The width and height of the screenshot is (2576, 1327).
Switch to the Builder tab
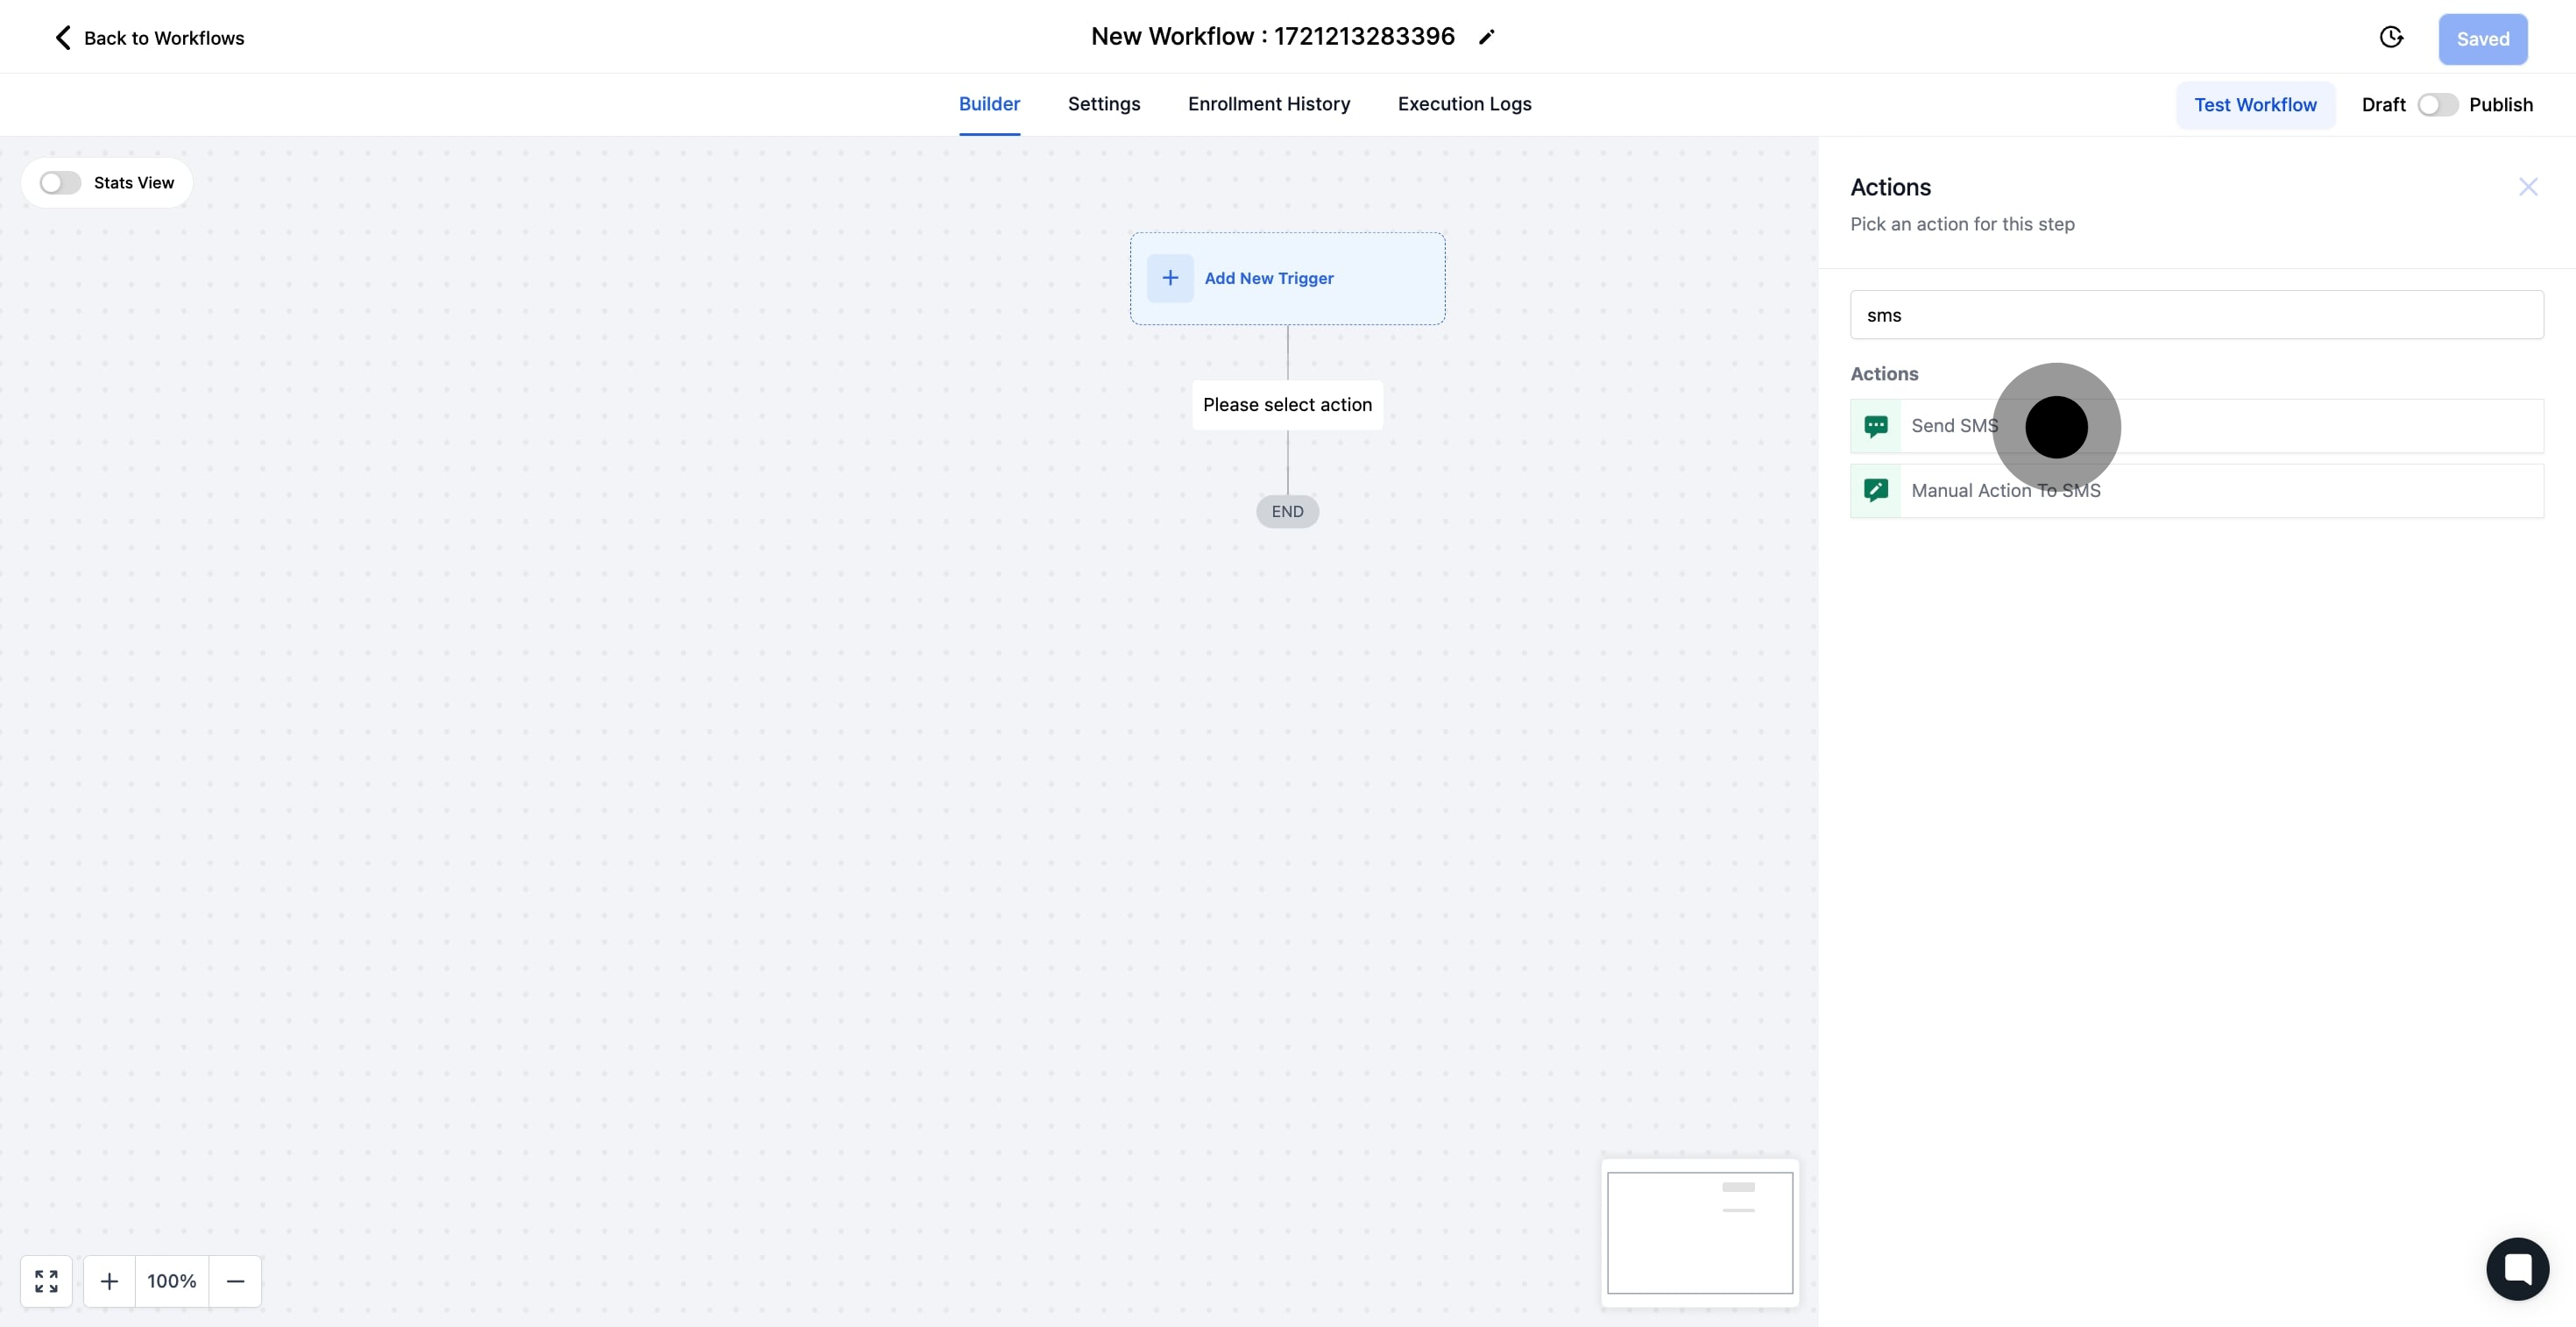pyautogui.click(x=989, y=104)
